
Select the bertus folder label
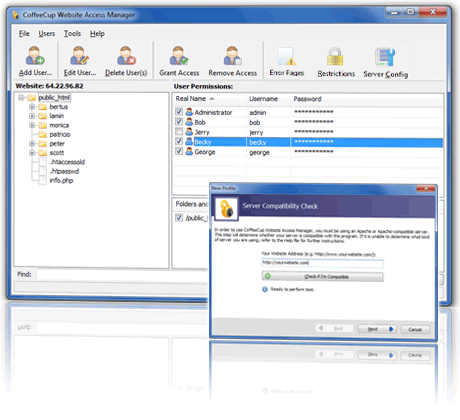[x=59, y=107]
